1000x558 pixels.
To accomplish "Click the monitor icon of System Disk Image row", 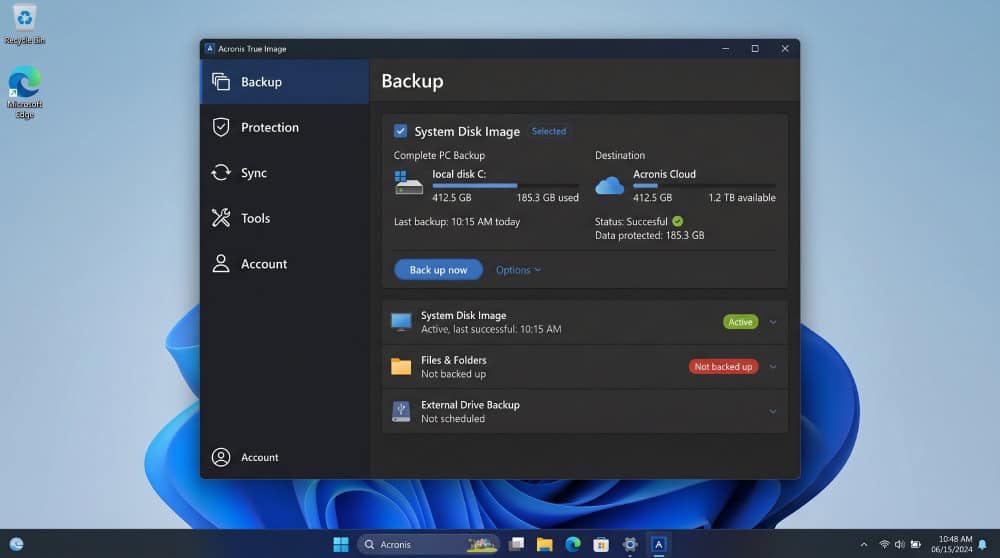I will click(401, 322).
